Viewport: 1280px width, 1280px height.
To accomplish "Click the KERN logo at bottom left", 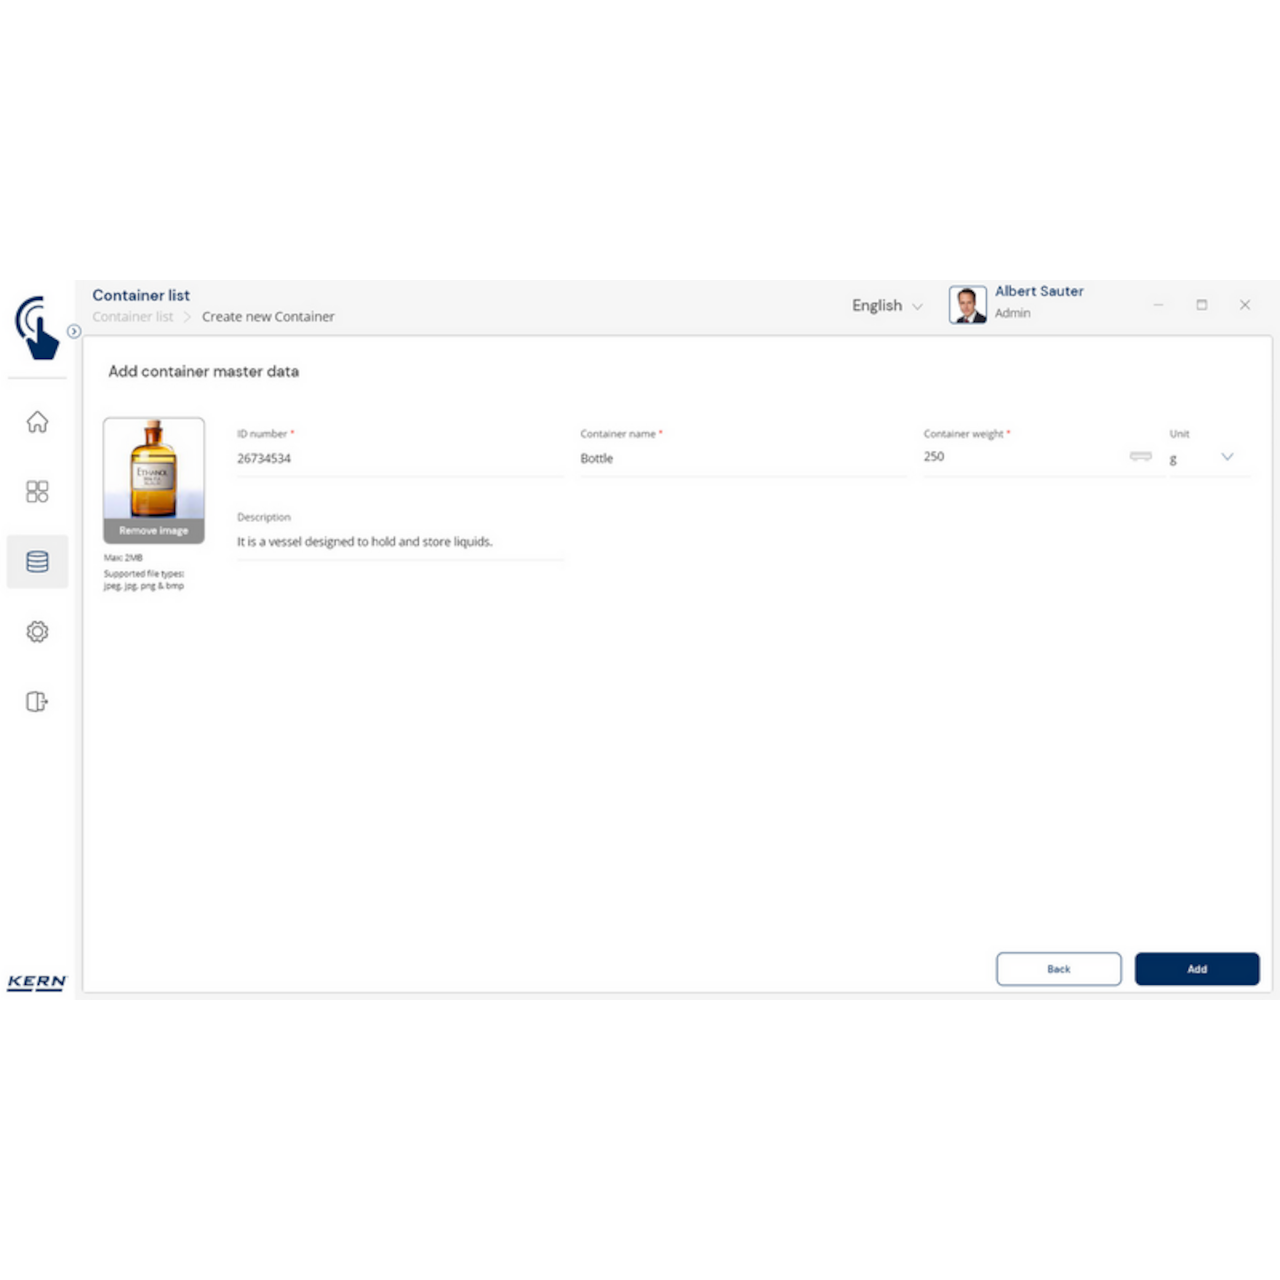I will point(37,982).
